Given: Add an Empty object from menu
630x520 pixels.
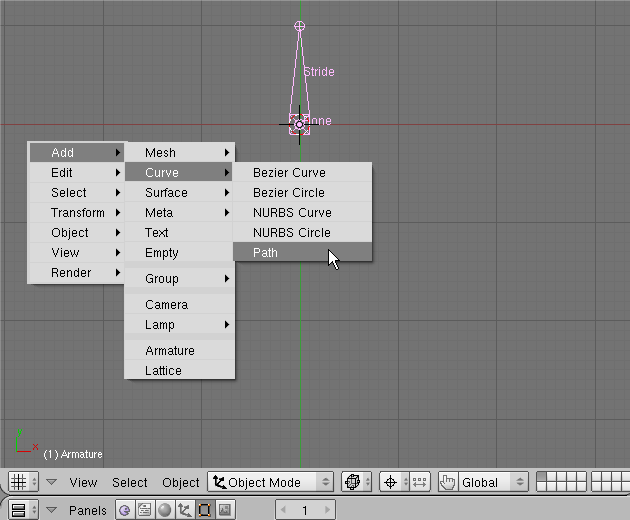Looking at the screenshot, I should coord(180,252).
